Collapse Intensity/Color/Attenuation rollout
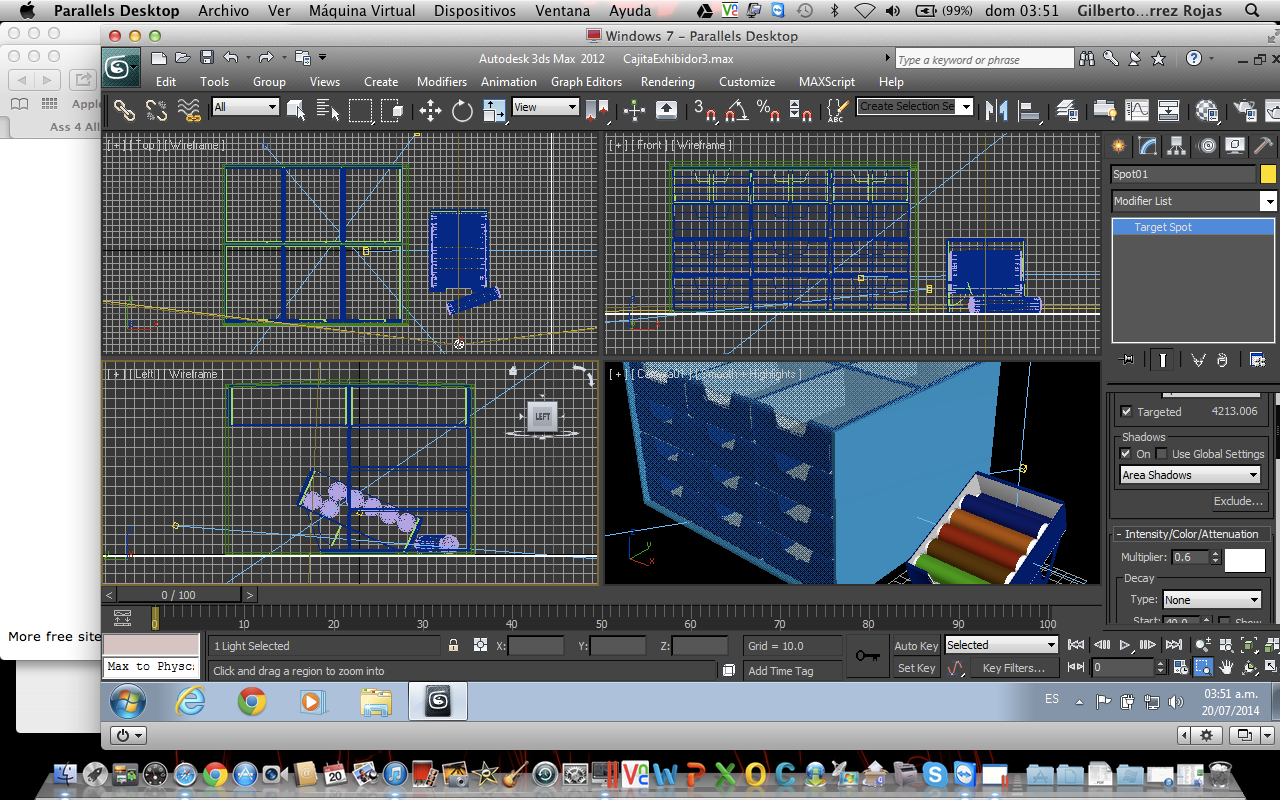Image resolution: width=1280 pixels, height=800 pixels. tap(1191, 534)
